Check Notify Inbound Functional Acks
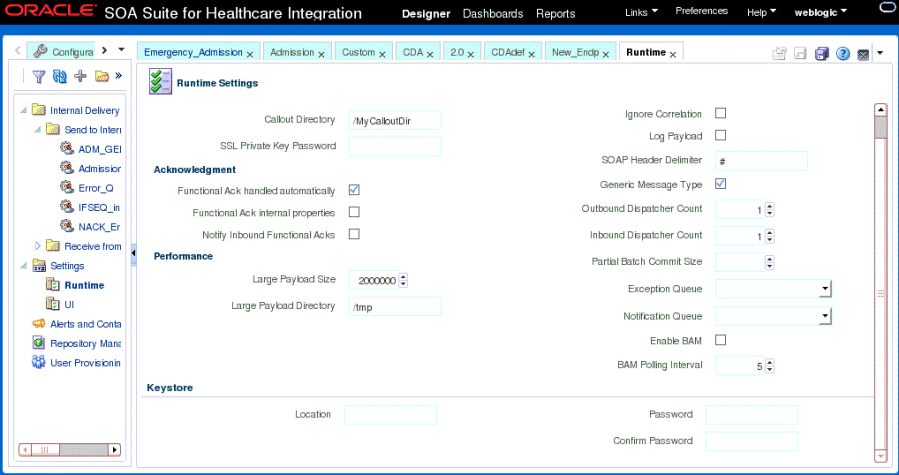 [x=354, y=234]
